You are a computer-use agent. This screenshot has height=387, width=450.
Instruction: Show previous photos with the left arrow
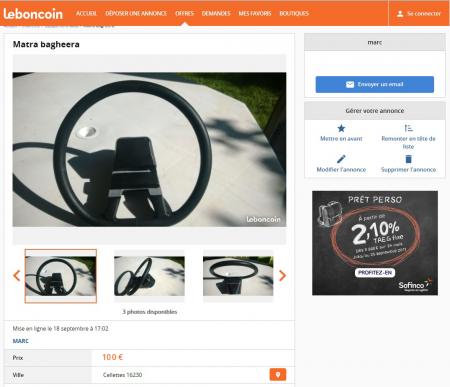(x=17, y=276)
